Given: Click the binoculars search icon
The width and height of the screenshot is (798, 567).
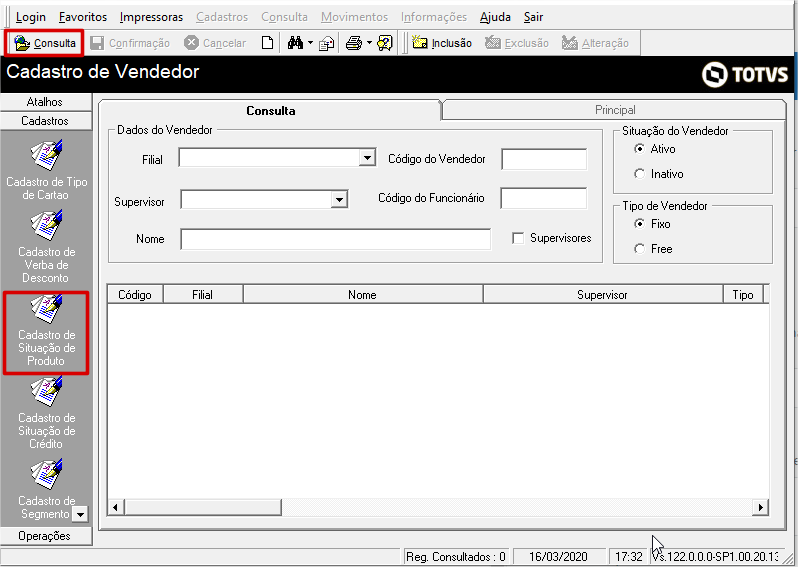Looking at the screenshot, I should pos(295,43).
